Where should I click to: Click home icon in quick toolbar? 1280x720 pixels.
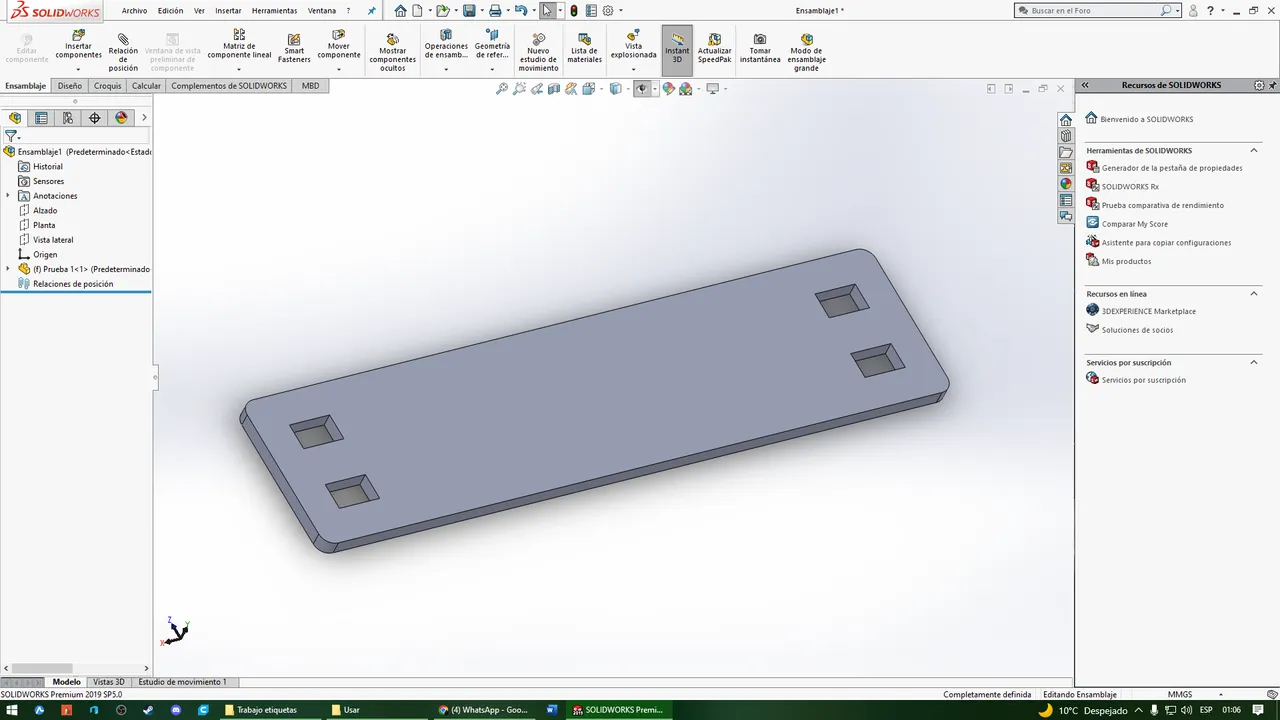point(401,10)
